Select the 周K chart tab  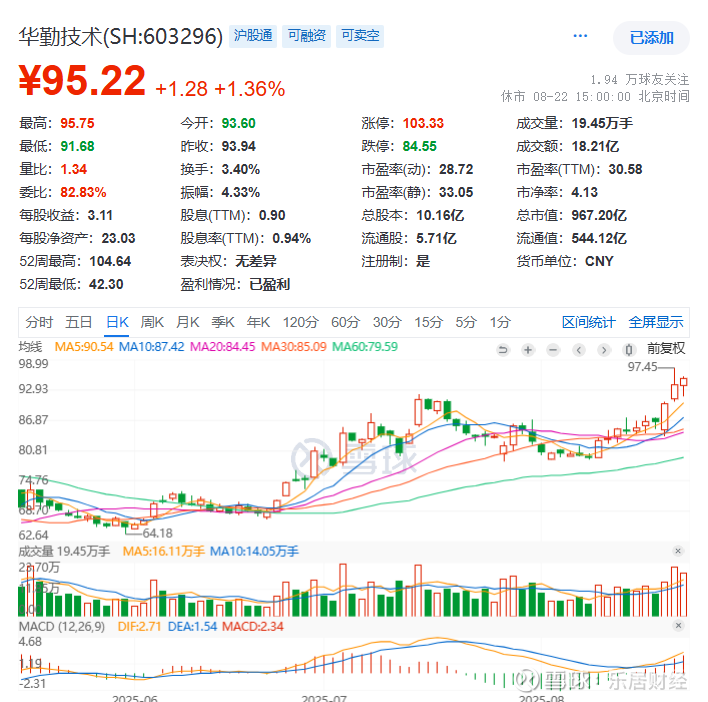[152, 322]
